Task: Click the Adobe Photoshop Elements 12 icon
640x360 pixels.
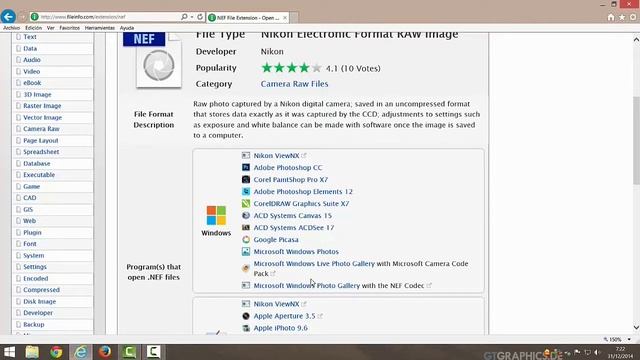Action: 246,191
